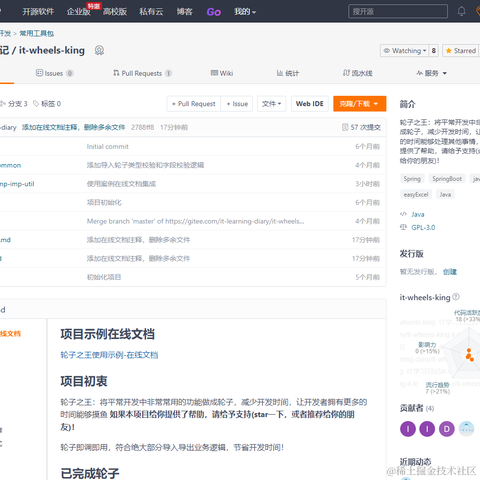480x480 pixels.
Task: Click the Spring topic tag
Action: tap(412, 179)
